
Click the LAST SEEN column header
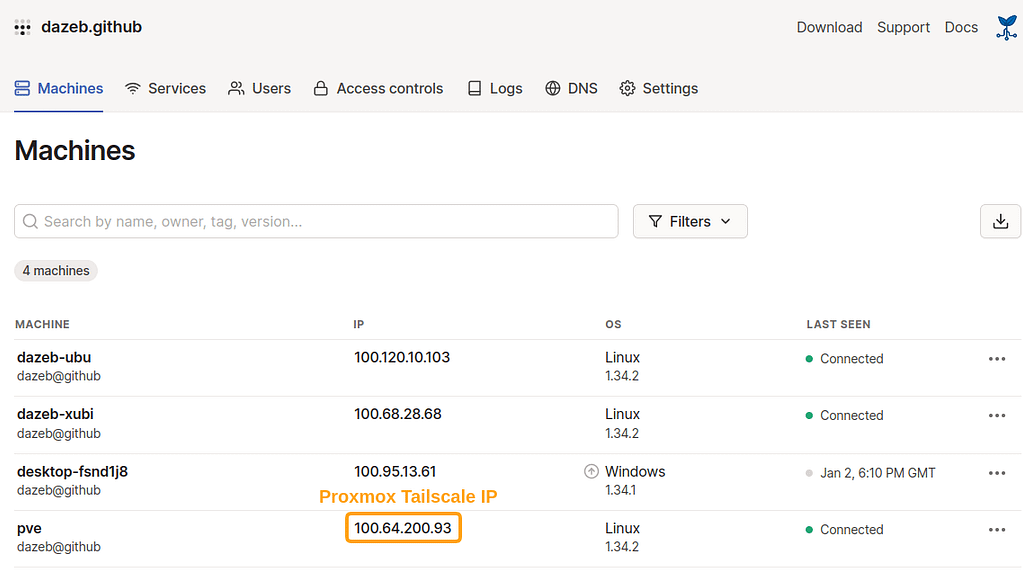pos(838,324)
